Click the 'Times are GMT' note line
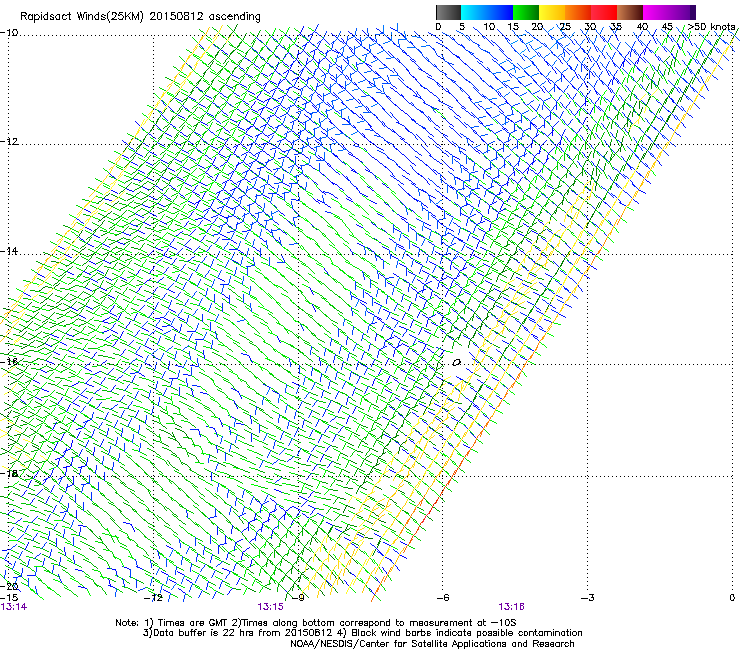 pos(316,623)
